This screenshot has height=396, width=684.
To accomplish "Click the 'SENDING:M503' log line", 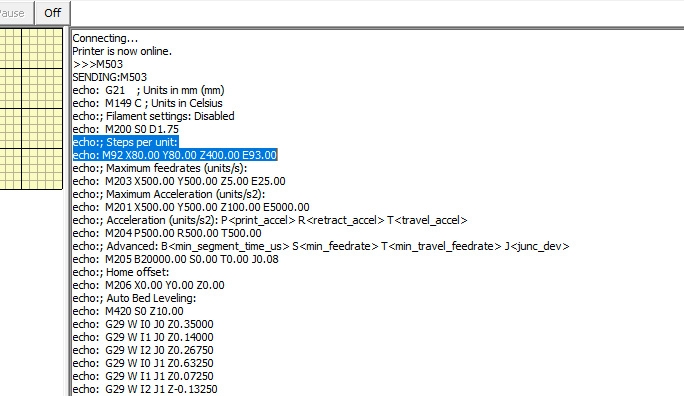I will click(x=109, y=77).
